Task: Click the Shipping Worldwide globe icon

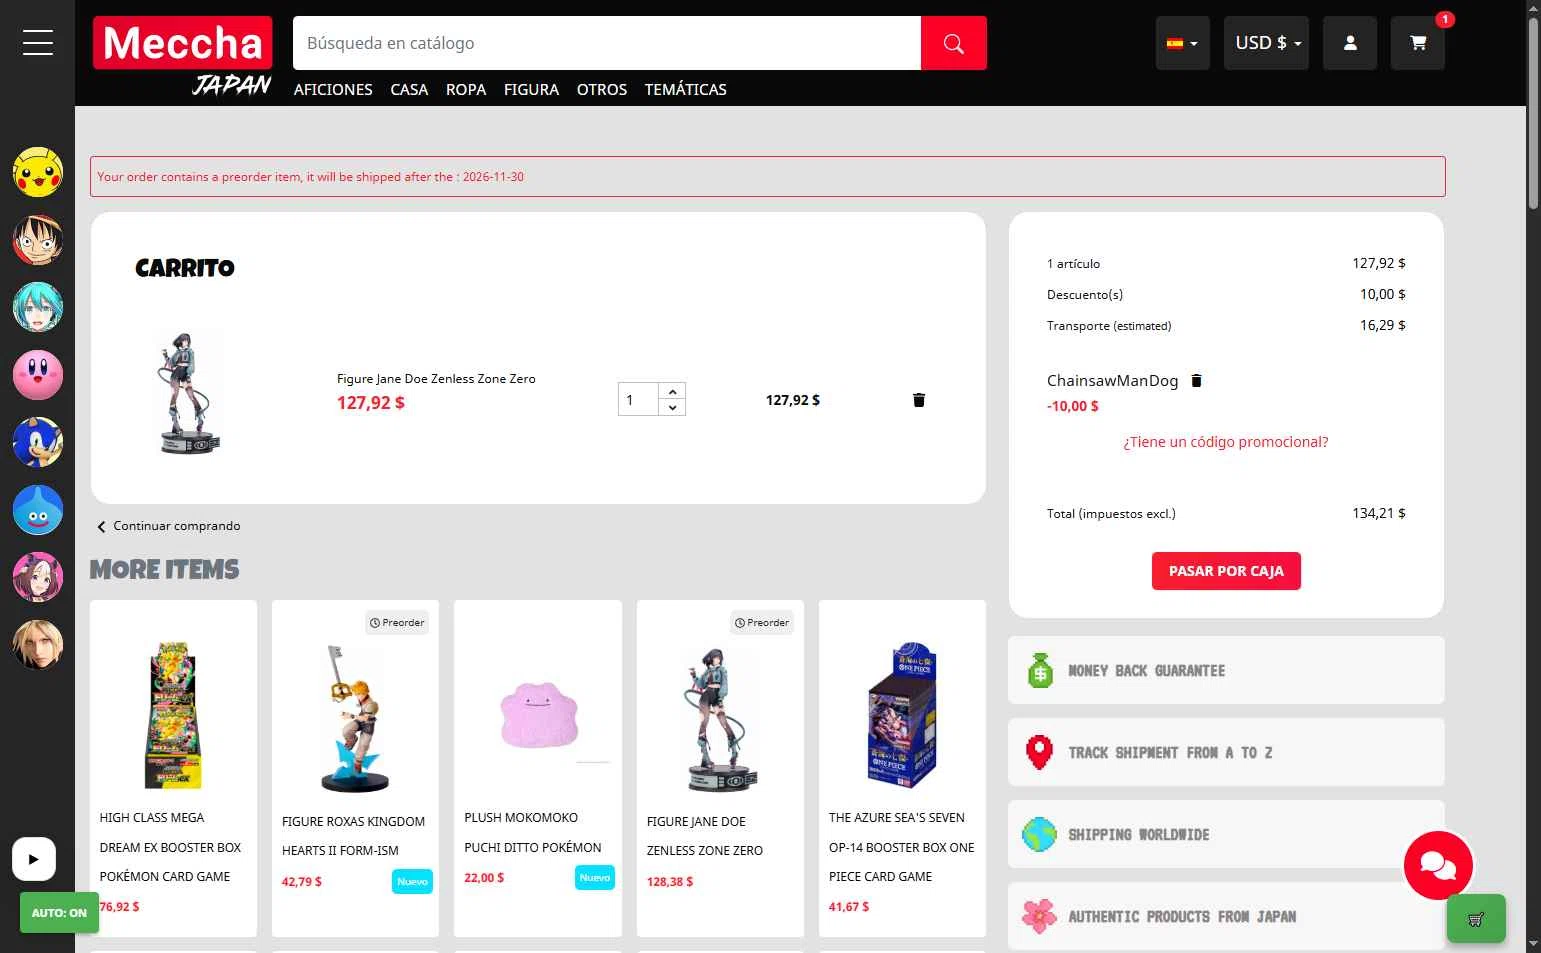Action: pos(1040,835)
